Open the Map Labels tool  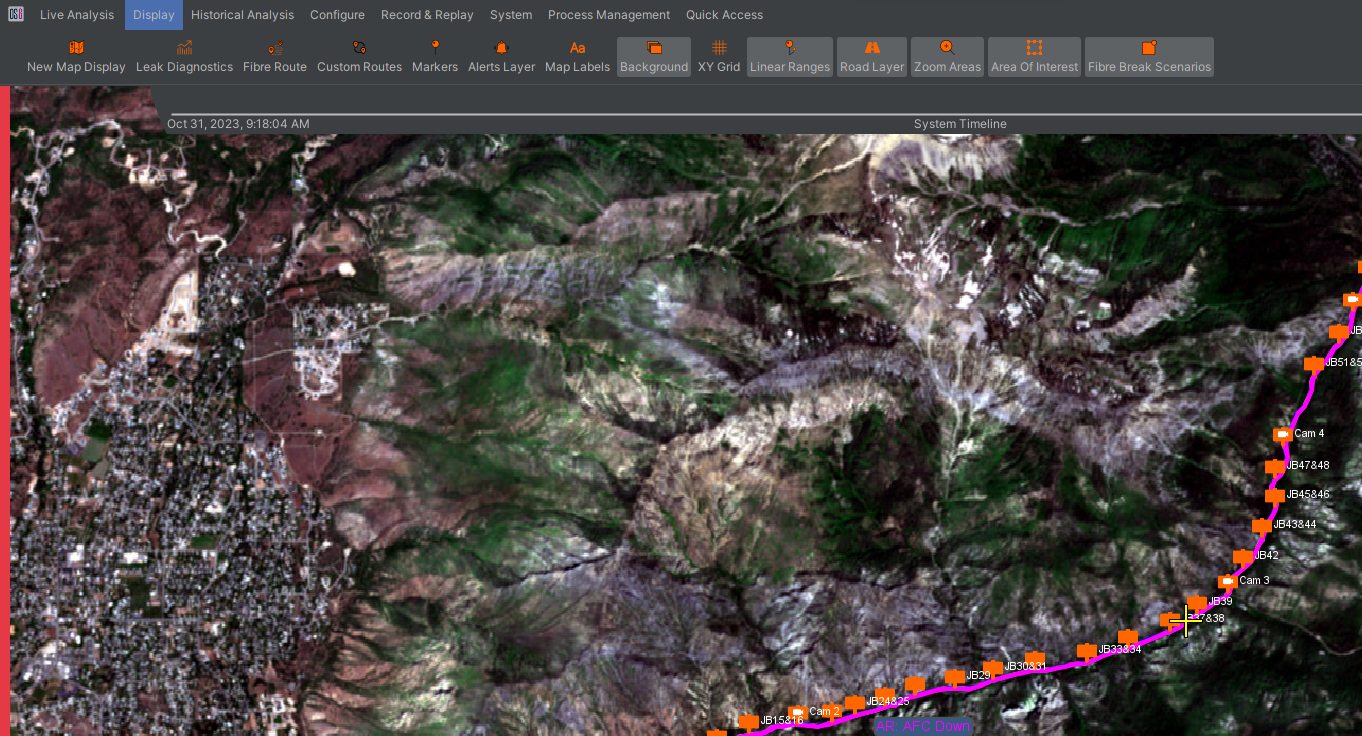tap(577, 57)
